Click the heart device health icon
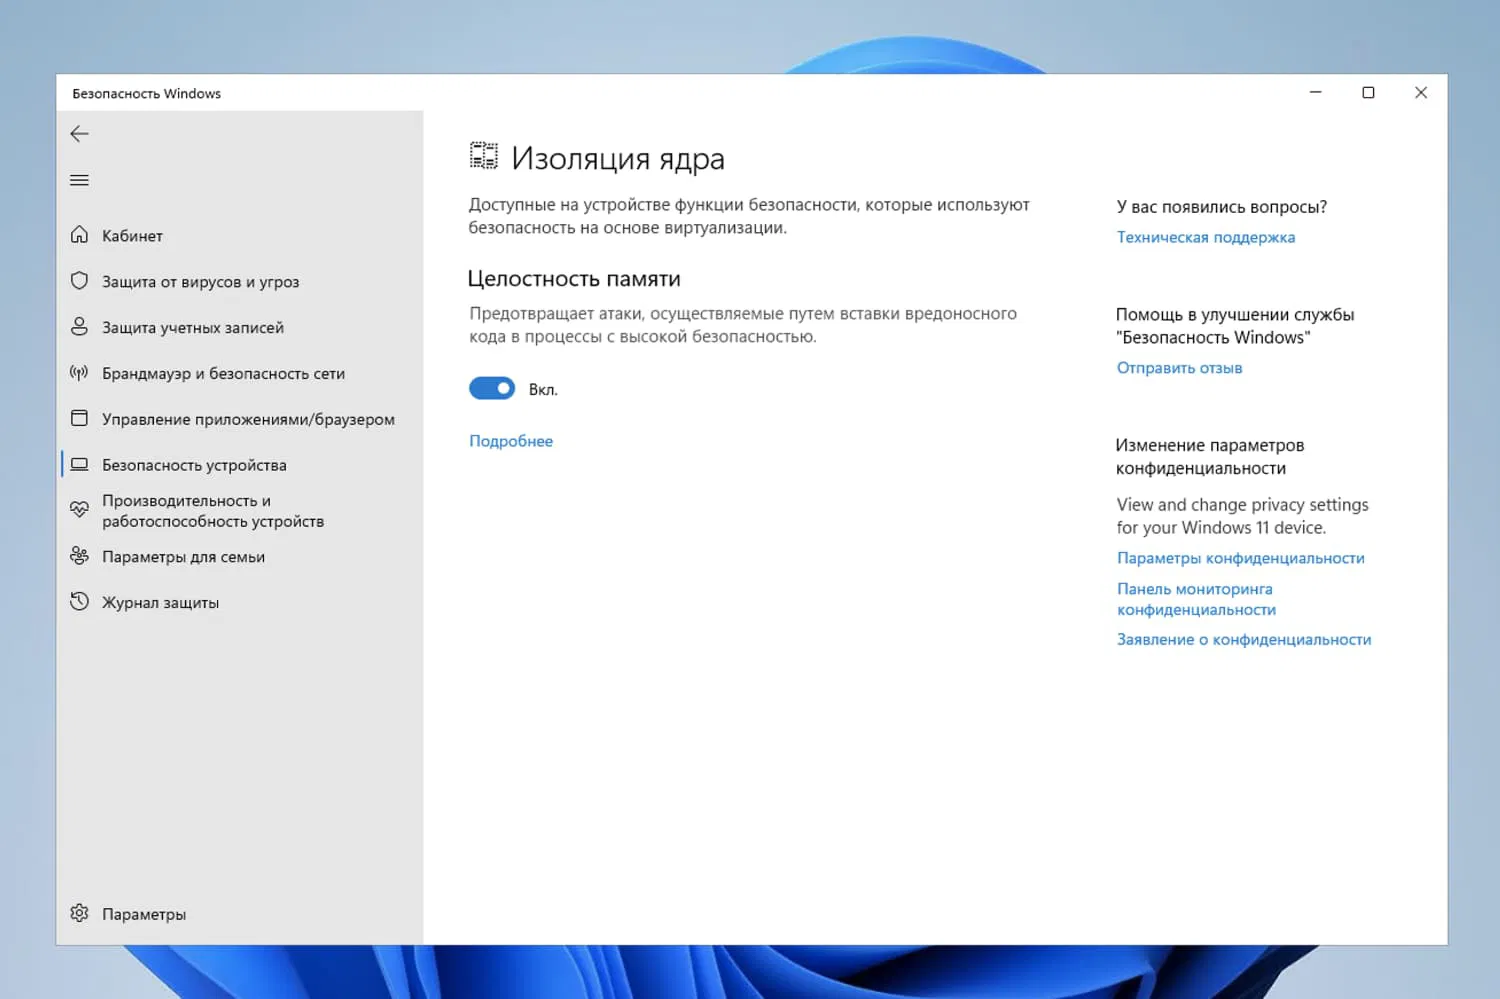This screenshot has height=999, width=1500. click(x=80, y=510)
